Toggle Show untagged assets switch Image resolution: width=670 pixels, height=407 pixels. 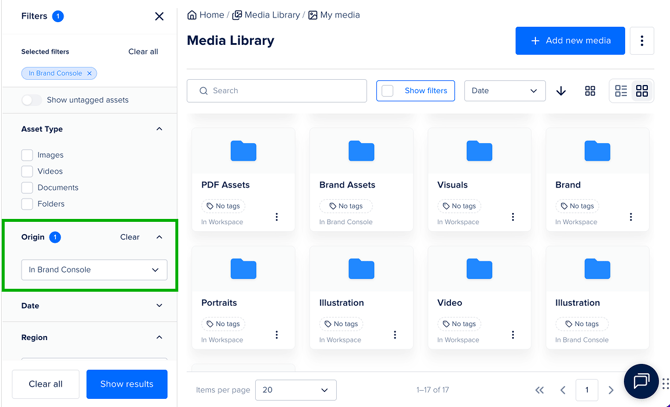(x=32, y=100)
